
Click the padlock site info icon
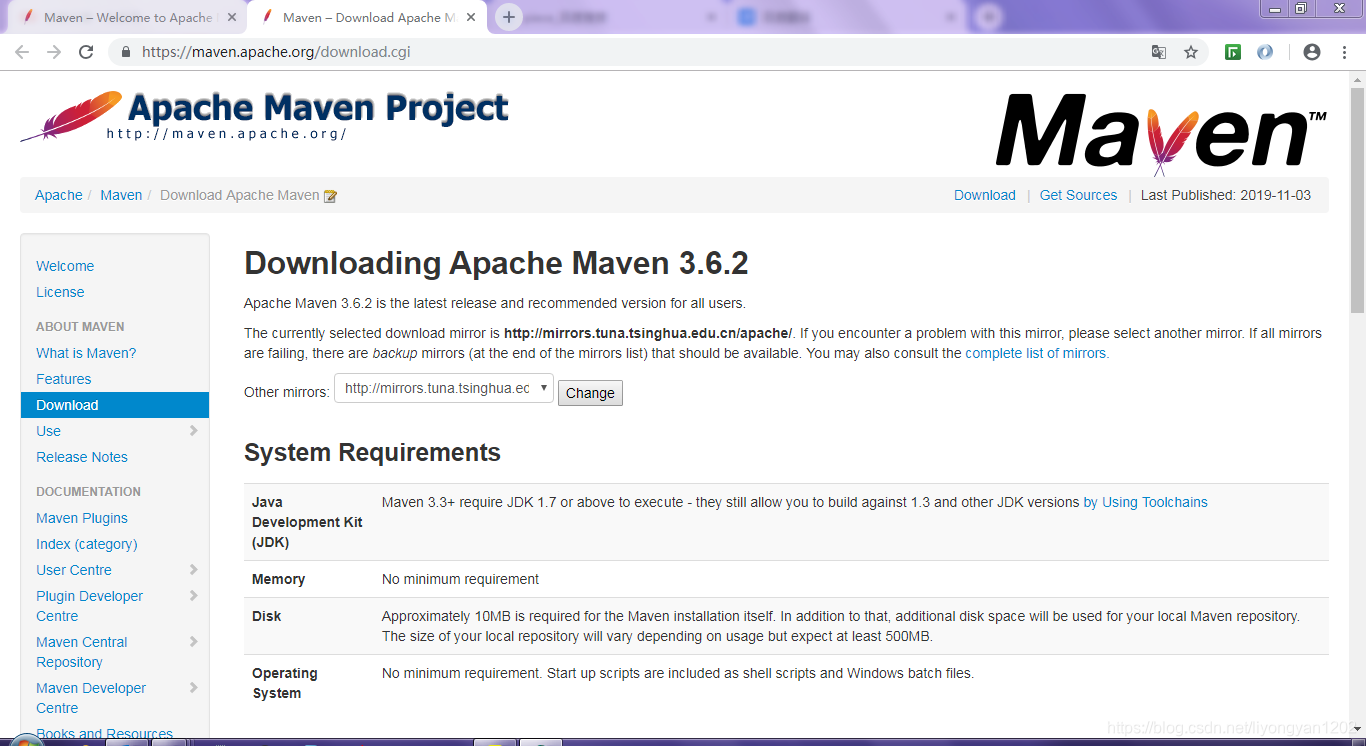click(126, 52)
